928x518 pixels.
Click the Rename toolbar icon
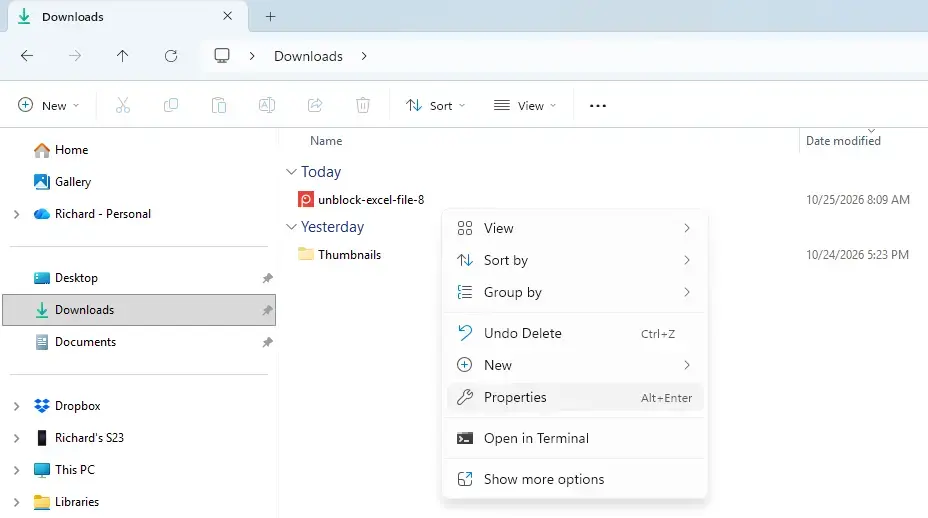[267, 105]
